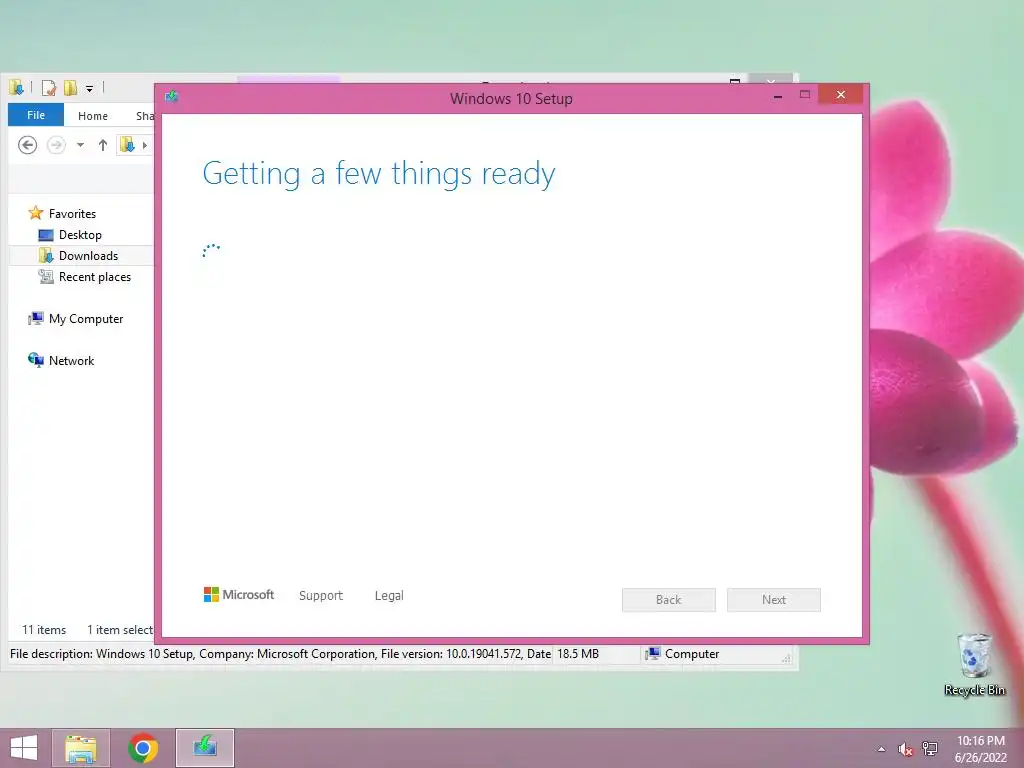Click the Next button in Setup
This screenshot has width=1024, height=768.
click(x=774, y=600)
